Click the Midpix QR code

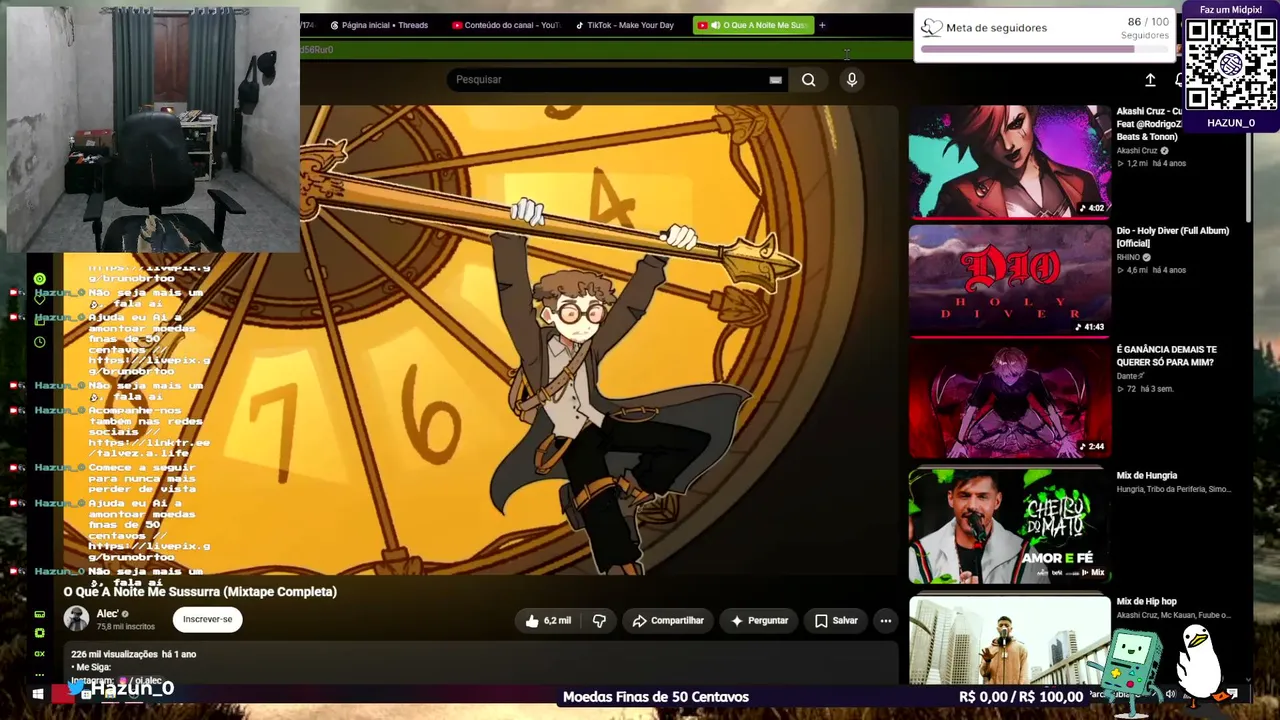[1231, 66]
